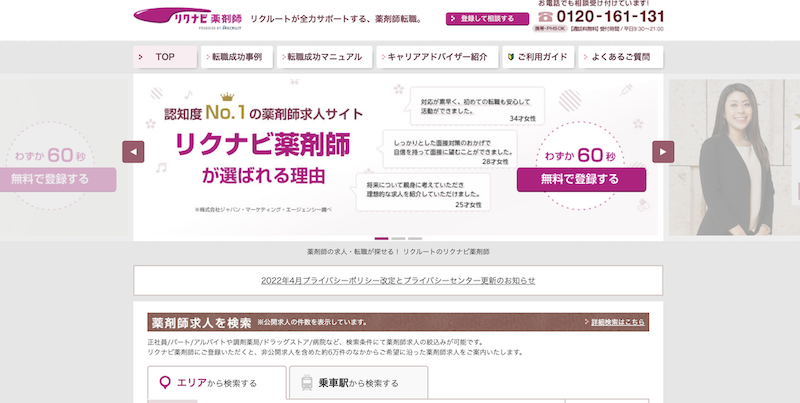
Task: Click the 25才女性 testimonial bubble
Action: pyautogui.click(x=420, y=192)
